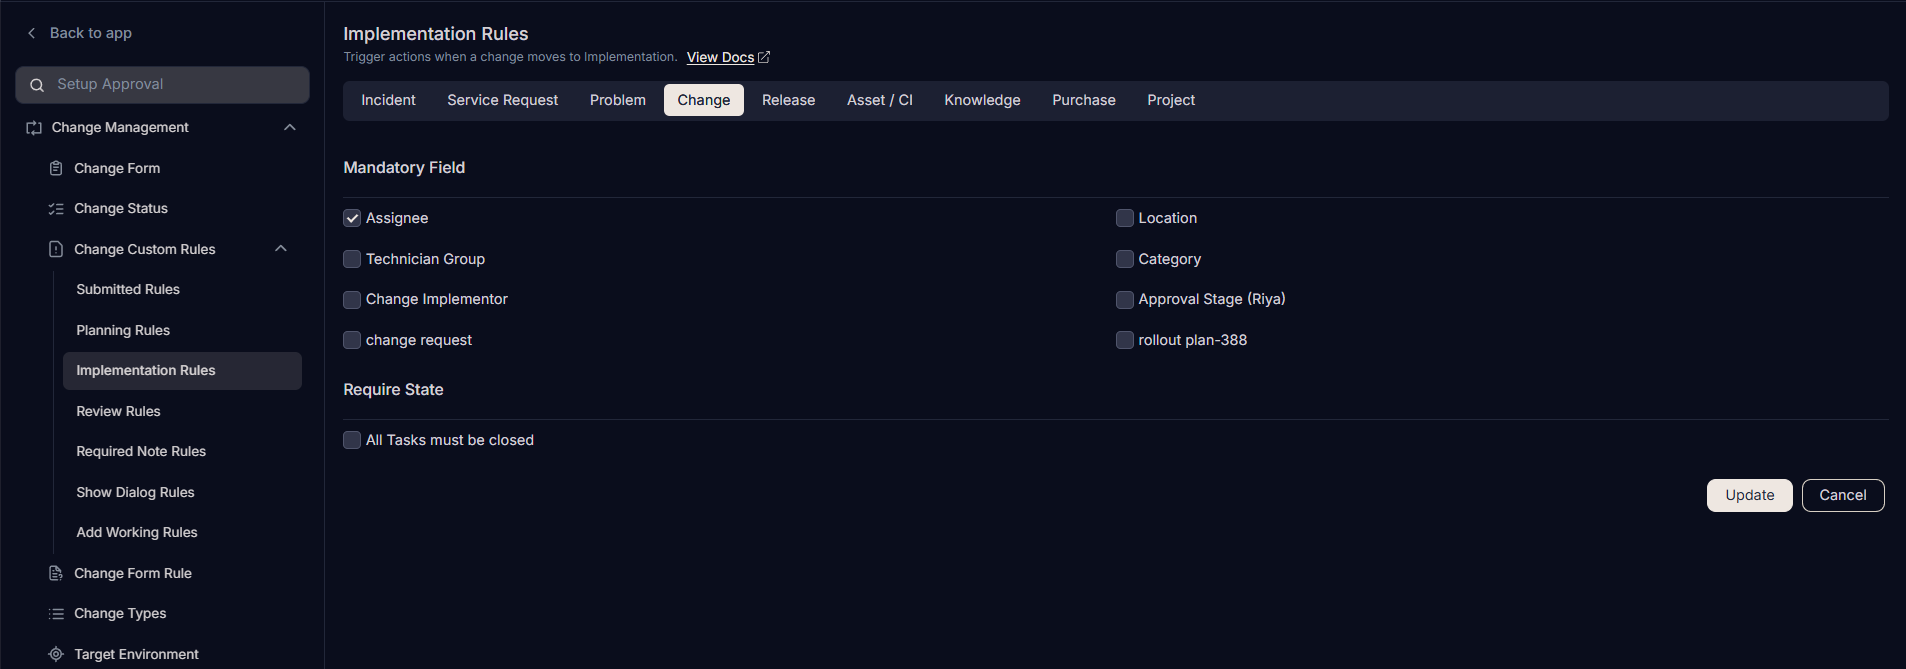Screen dimensions: 1906x669
Task: Click the Update button
Action: click(x=1750, y=495)
